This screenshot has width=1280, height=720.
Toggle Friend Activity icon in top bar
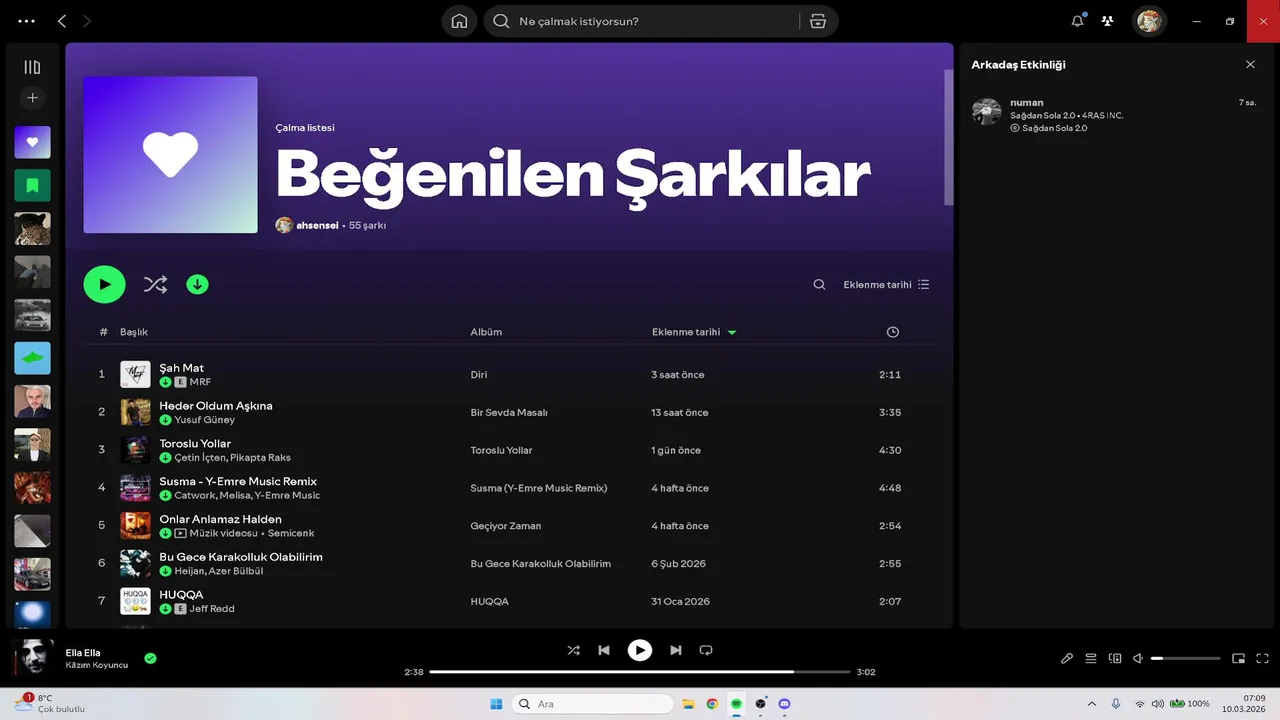[1107, 21]
